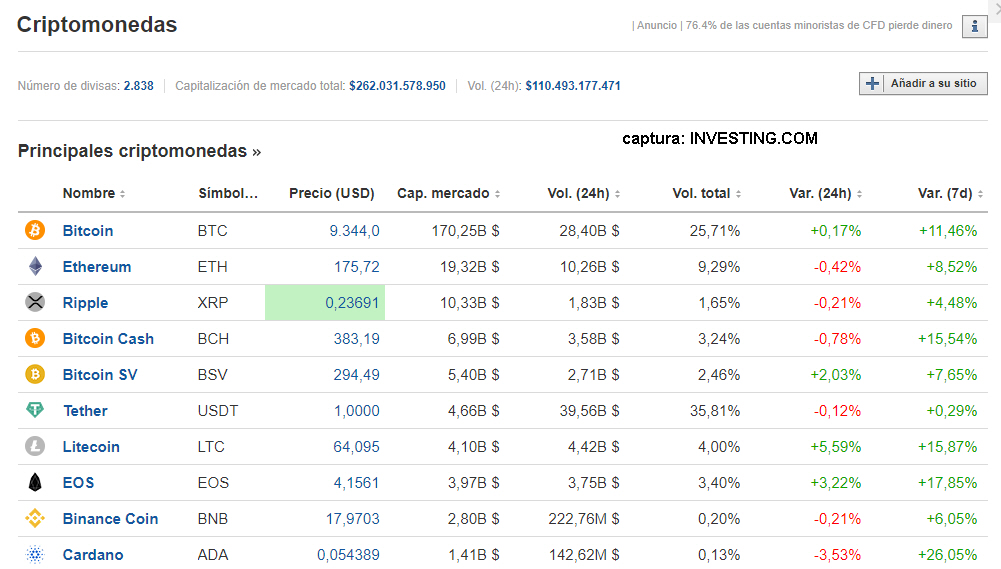
Task: Click the highlighted green Ripple price cell
Action: [x=325, y=303]
